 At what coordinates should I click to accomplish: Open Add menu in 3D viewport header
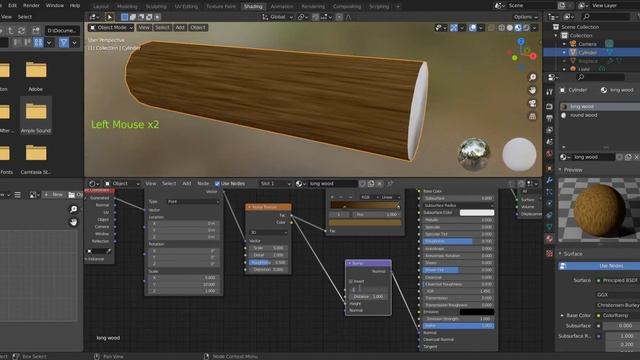pyautogui.click(x=180, y=27)
